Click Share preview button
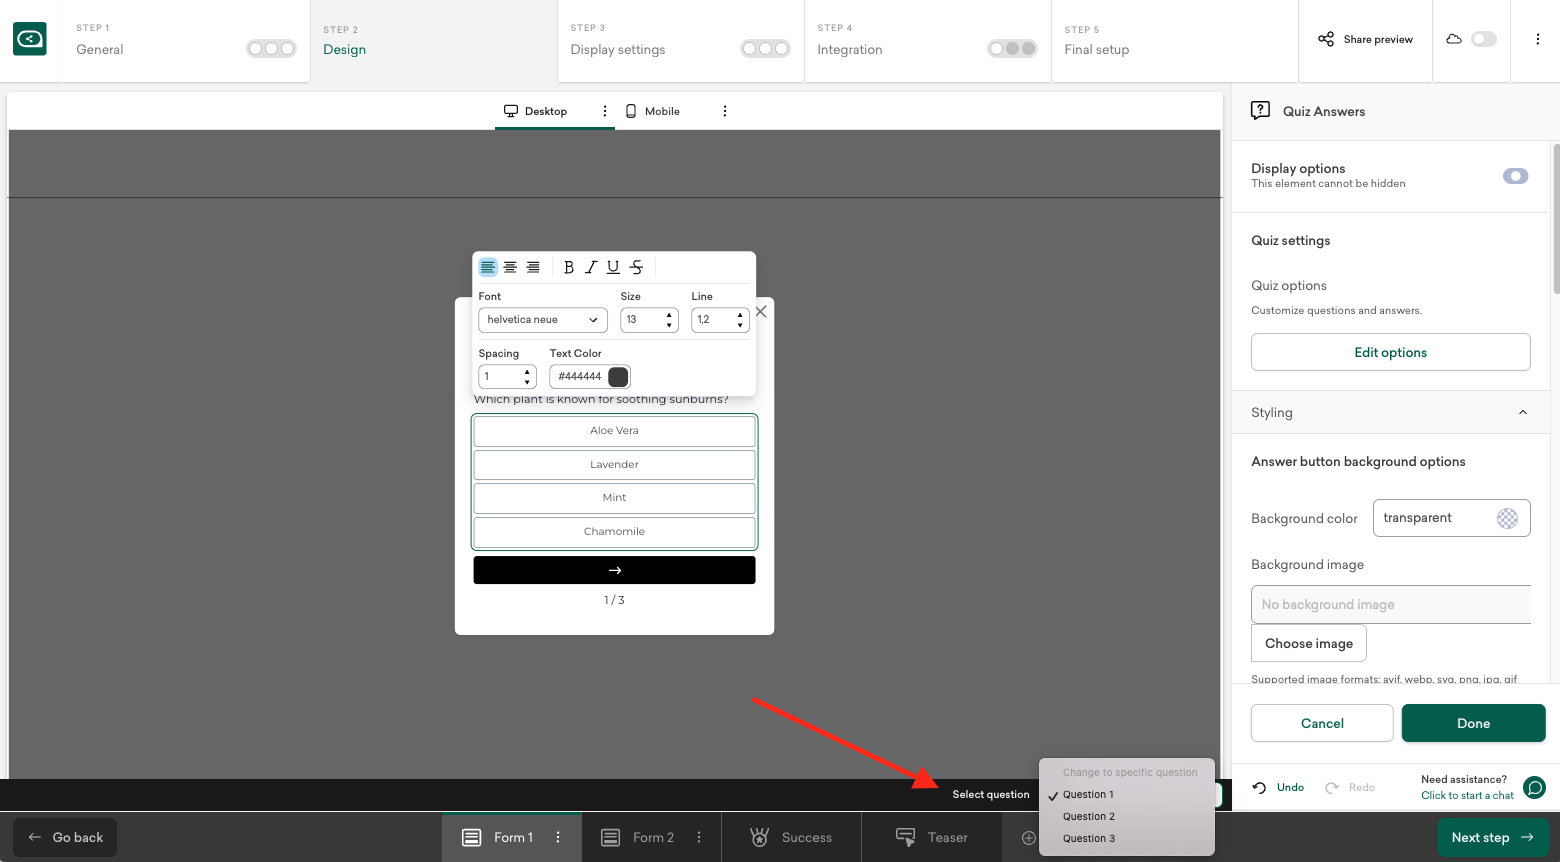The image size is (1560, 862). tap(1365, 39)
